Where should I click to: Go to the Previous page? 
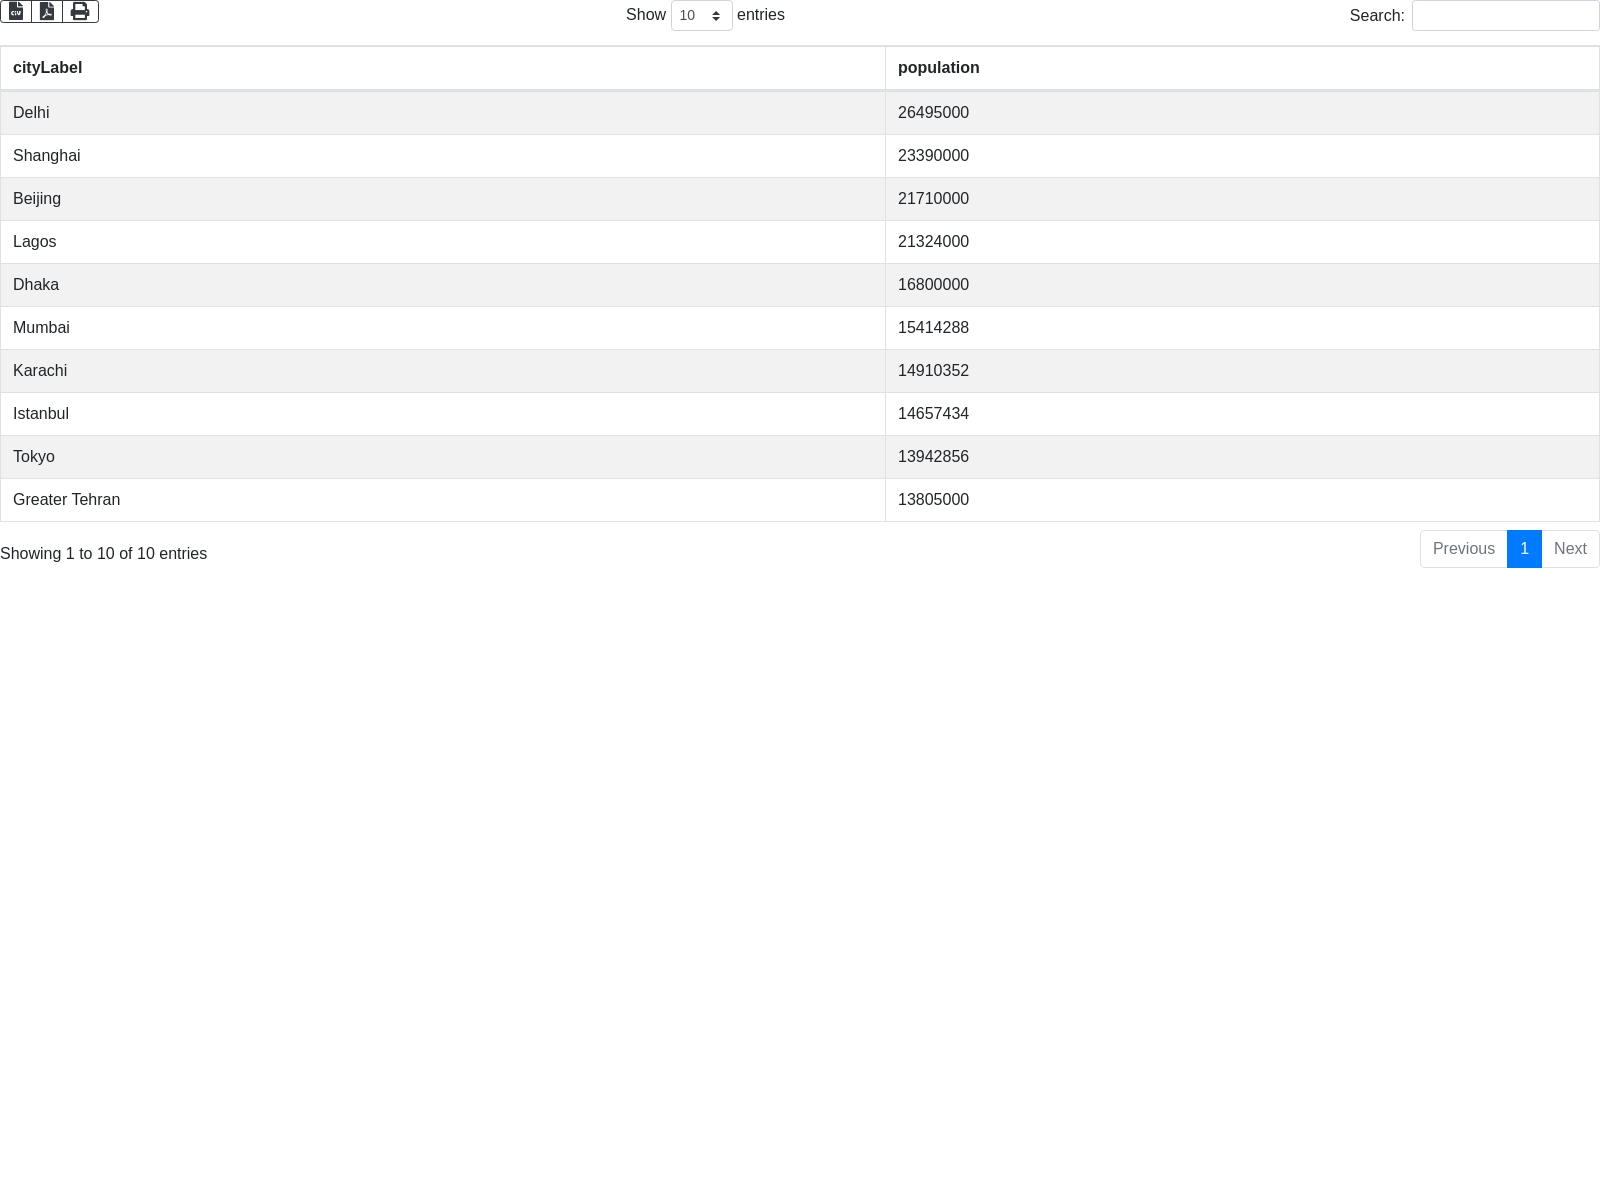[1463, 549]
